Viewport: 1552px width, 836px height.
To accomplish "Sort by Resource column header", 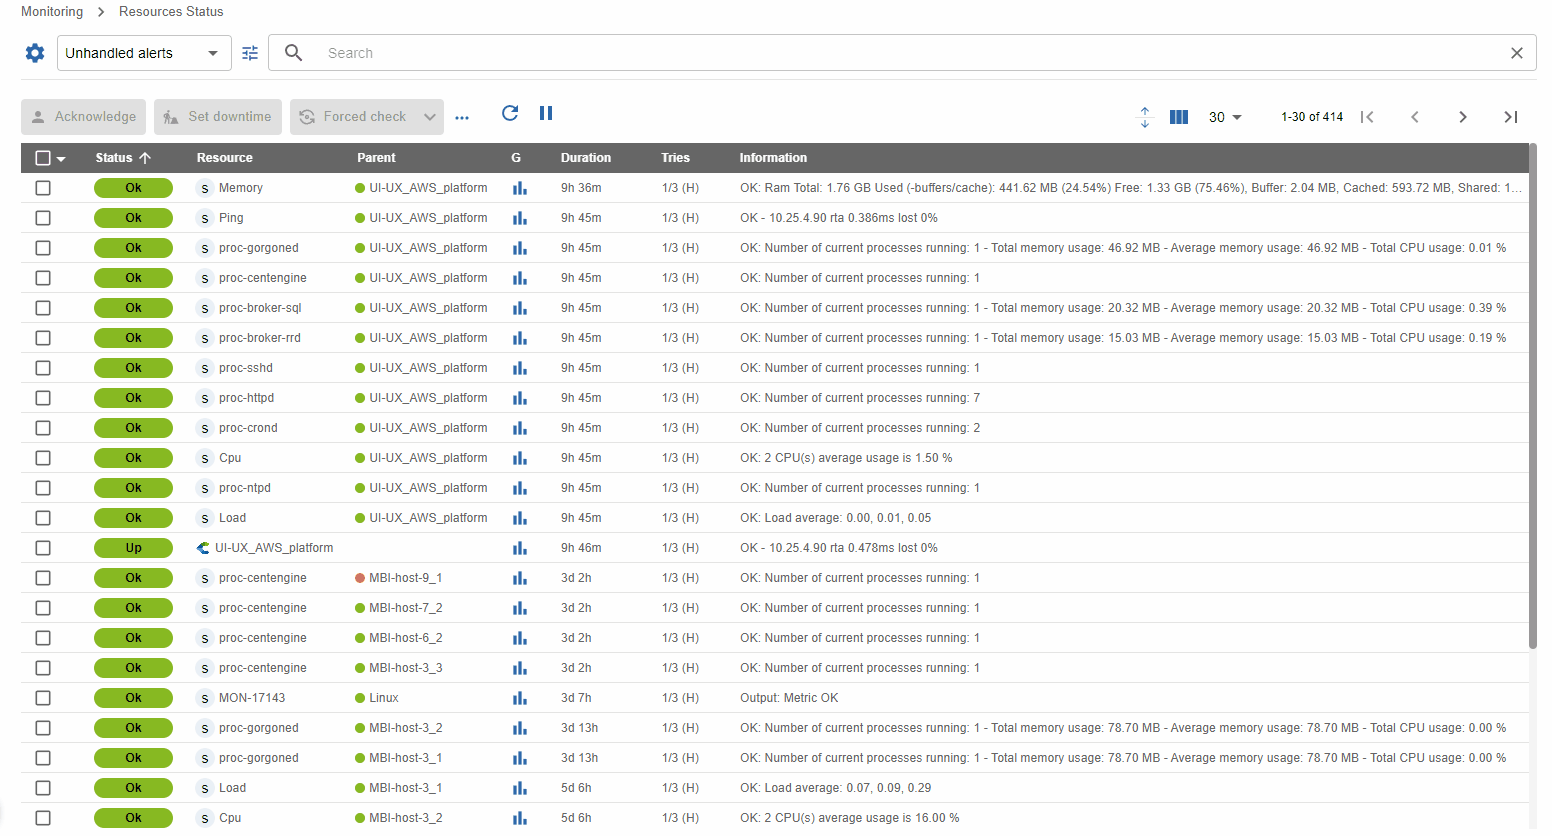I will pos(225,158).
